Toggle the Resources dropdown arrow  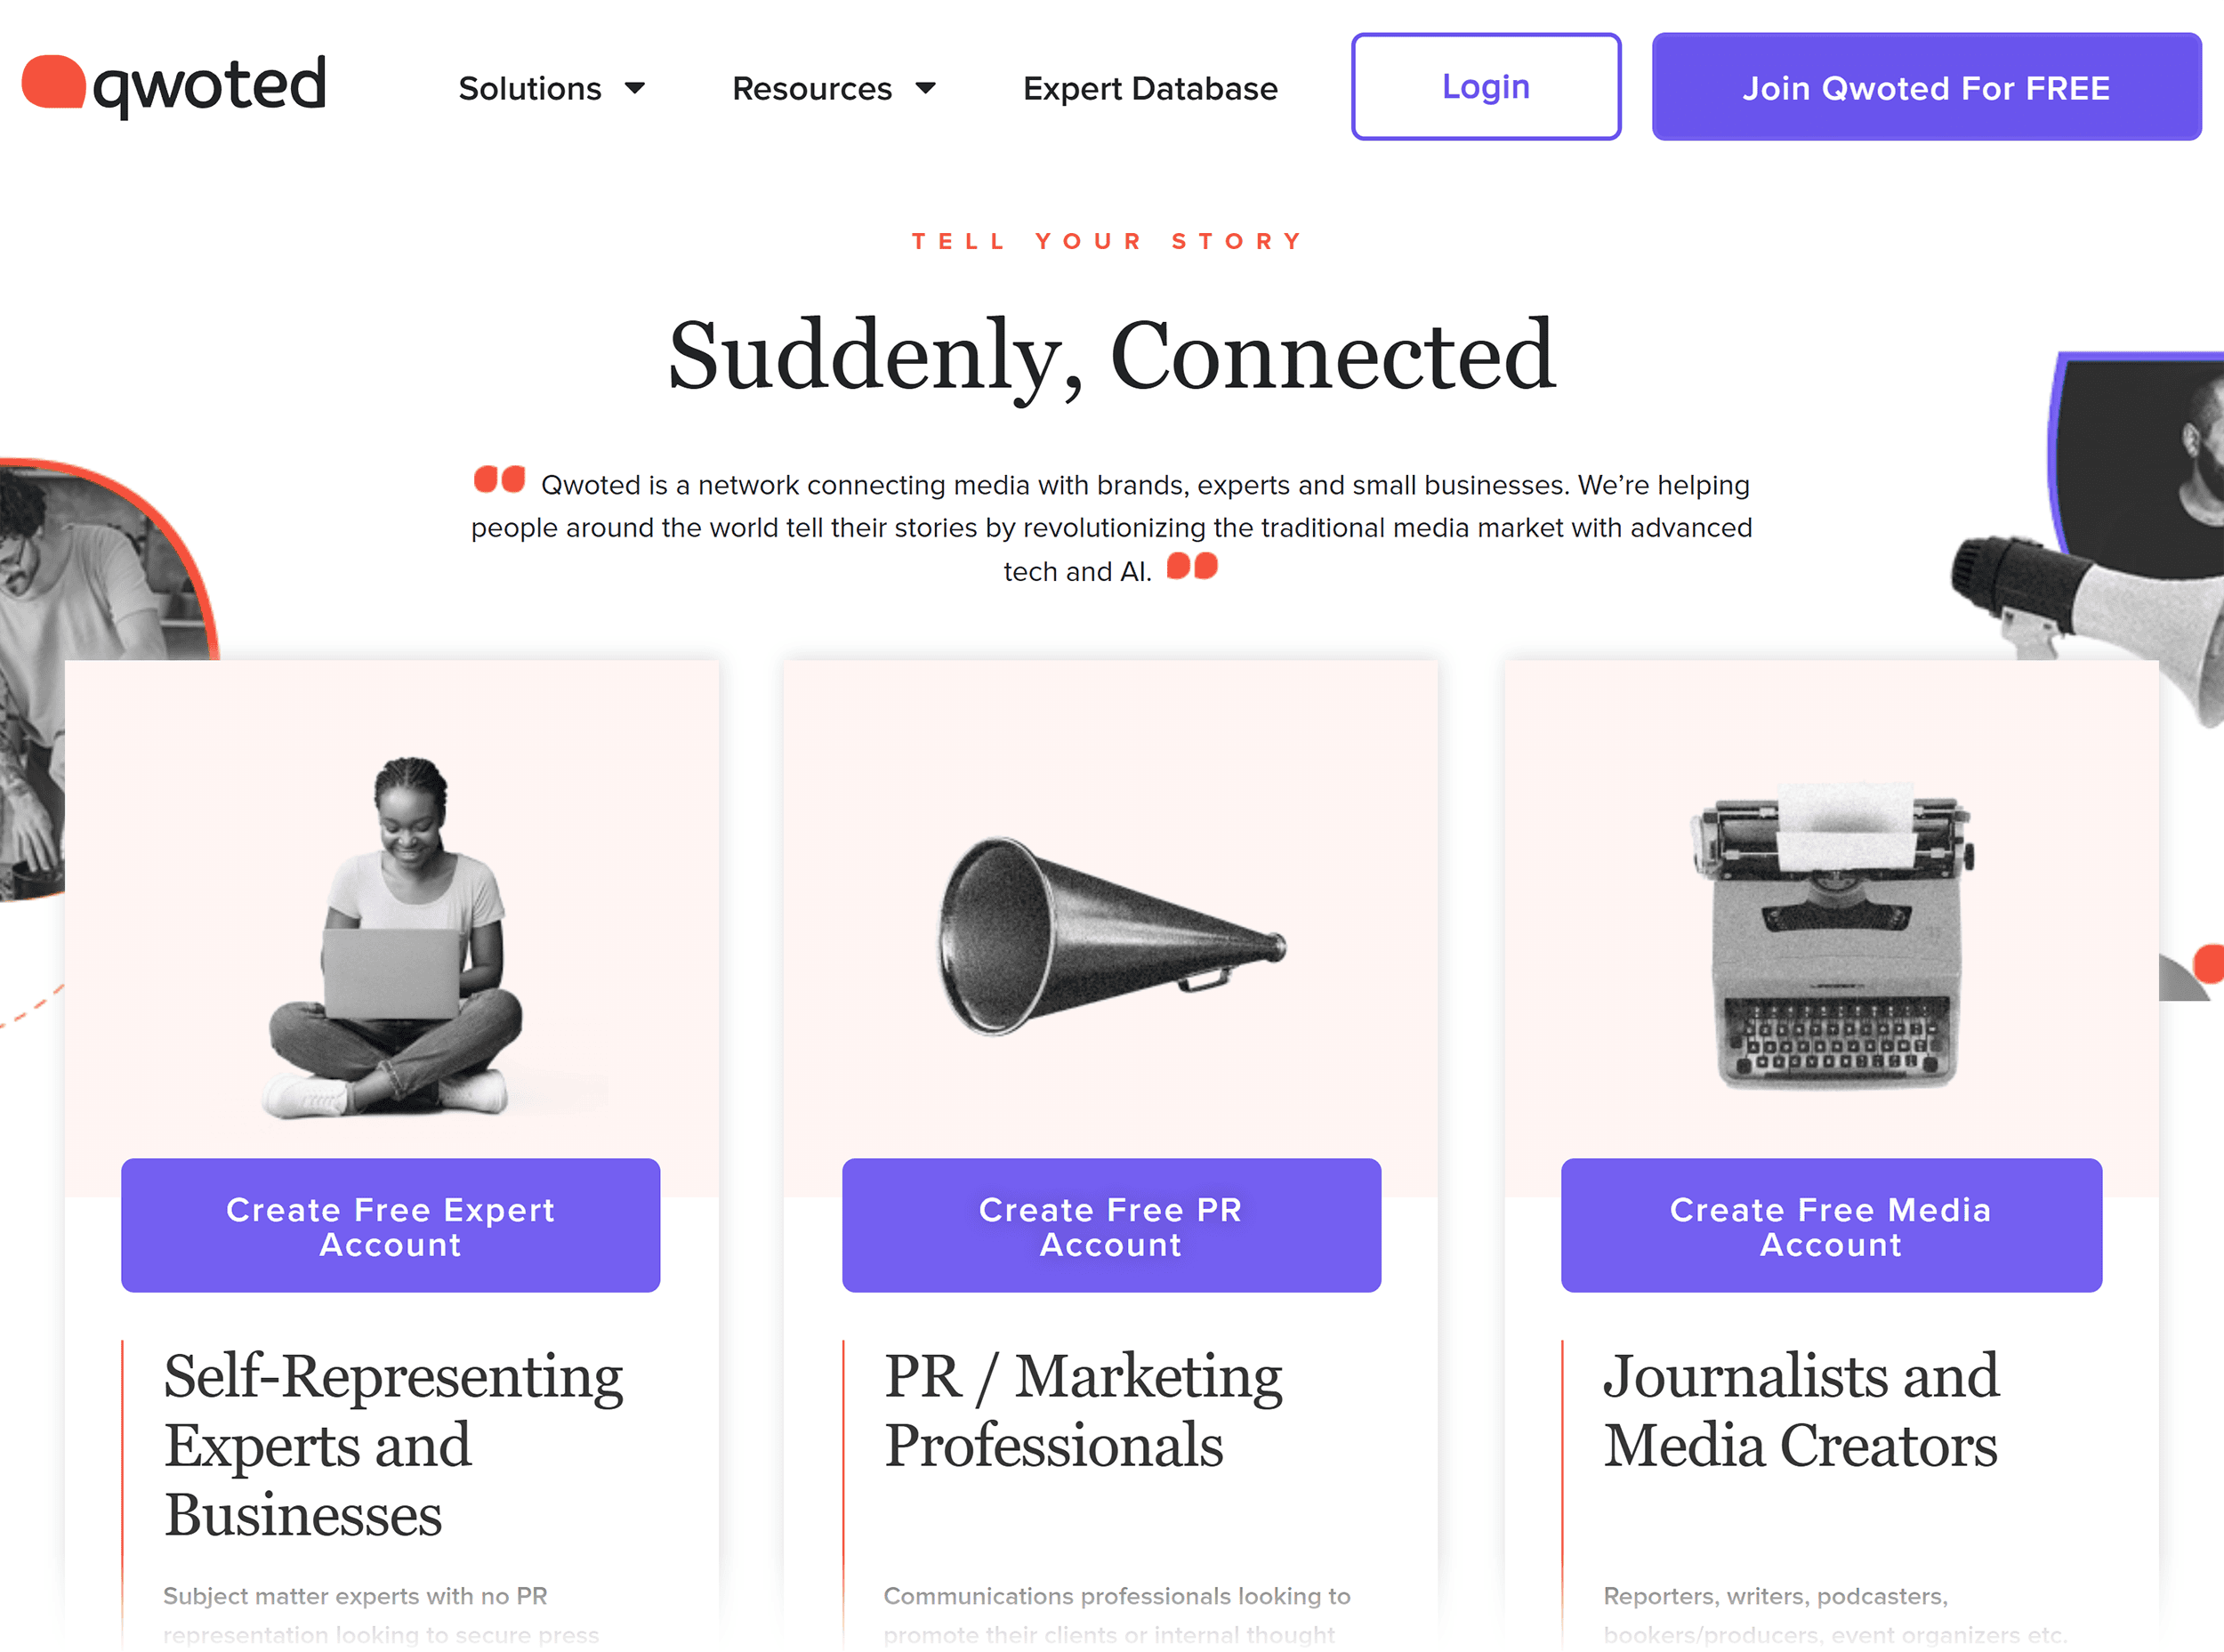[x=928, y=87]
